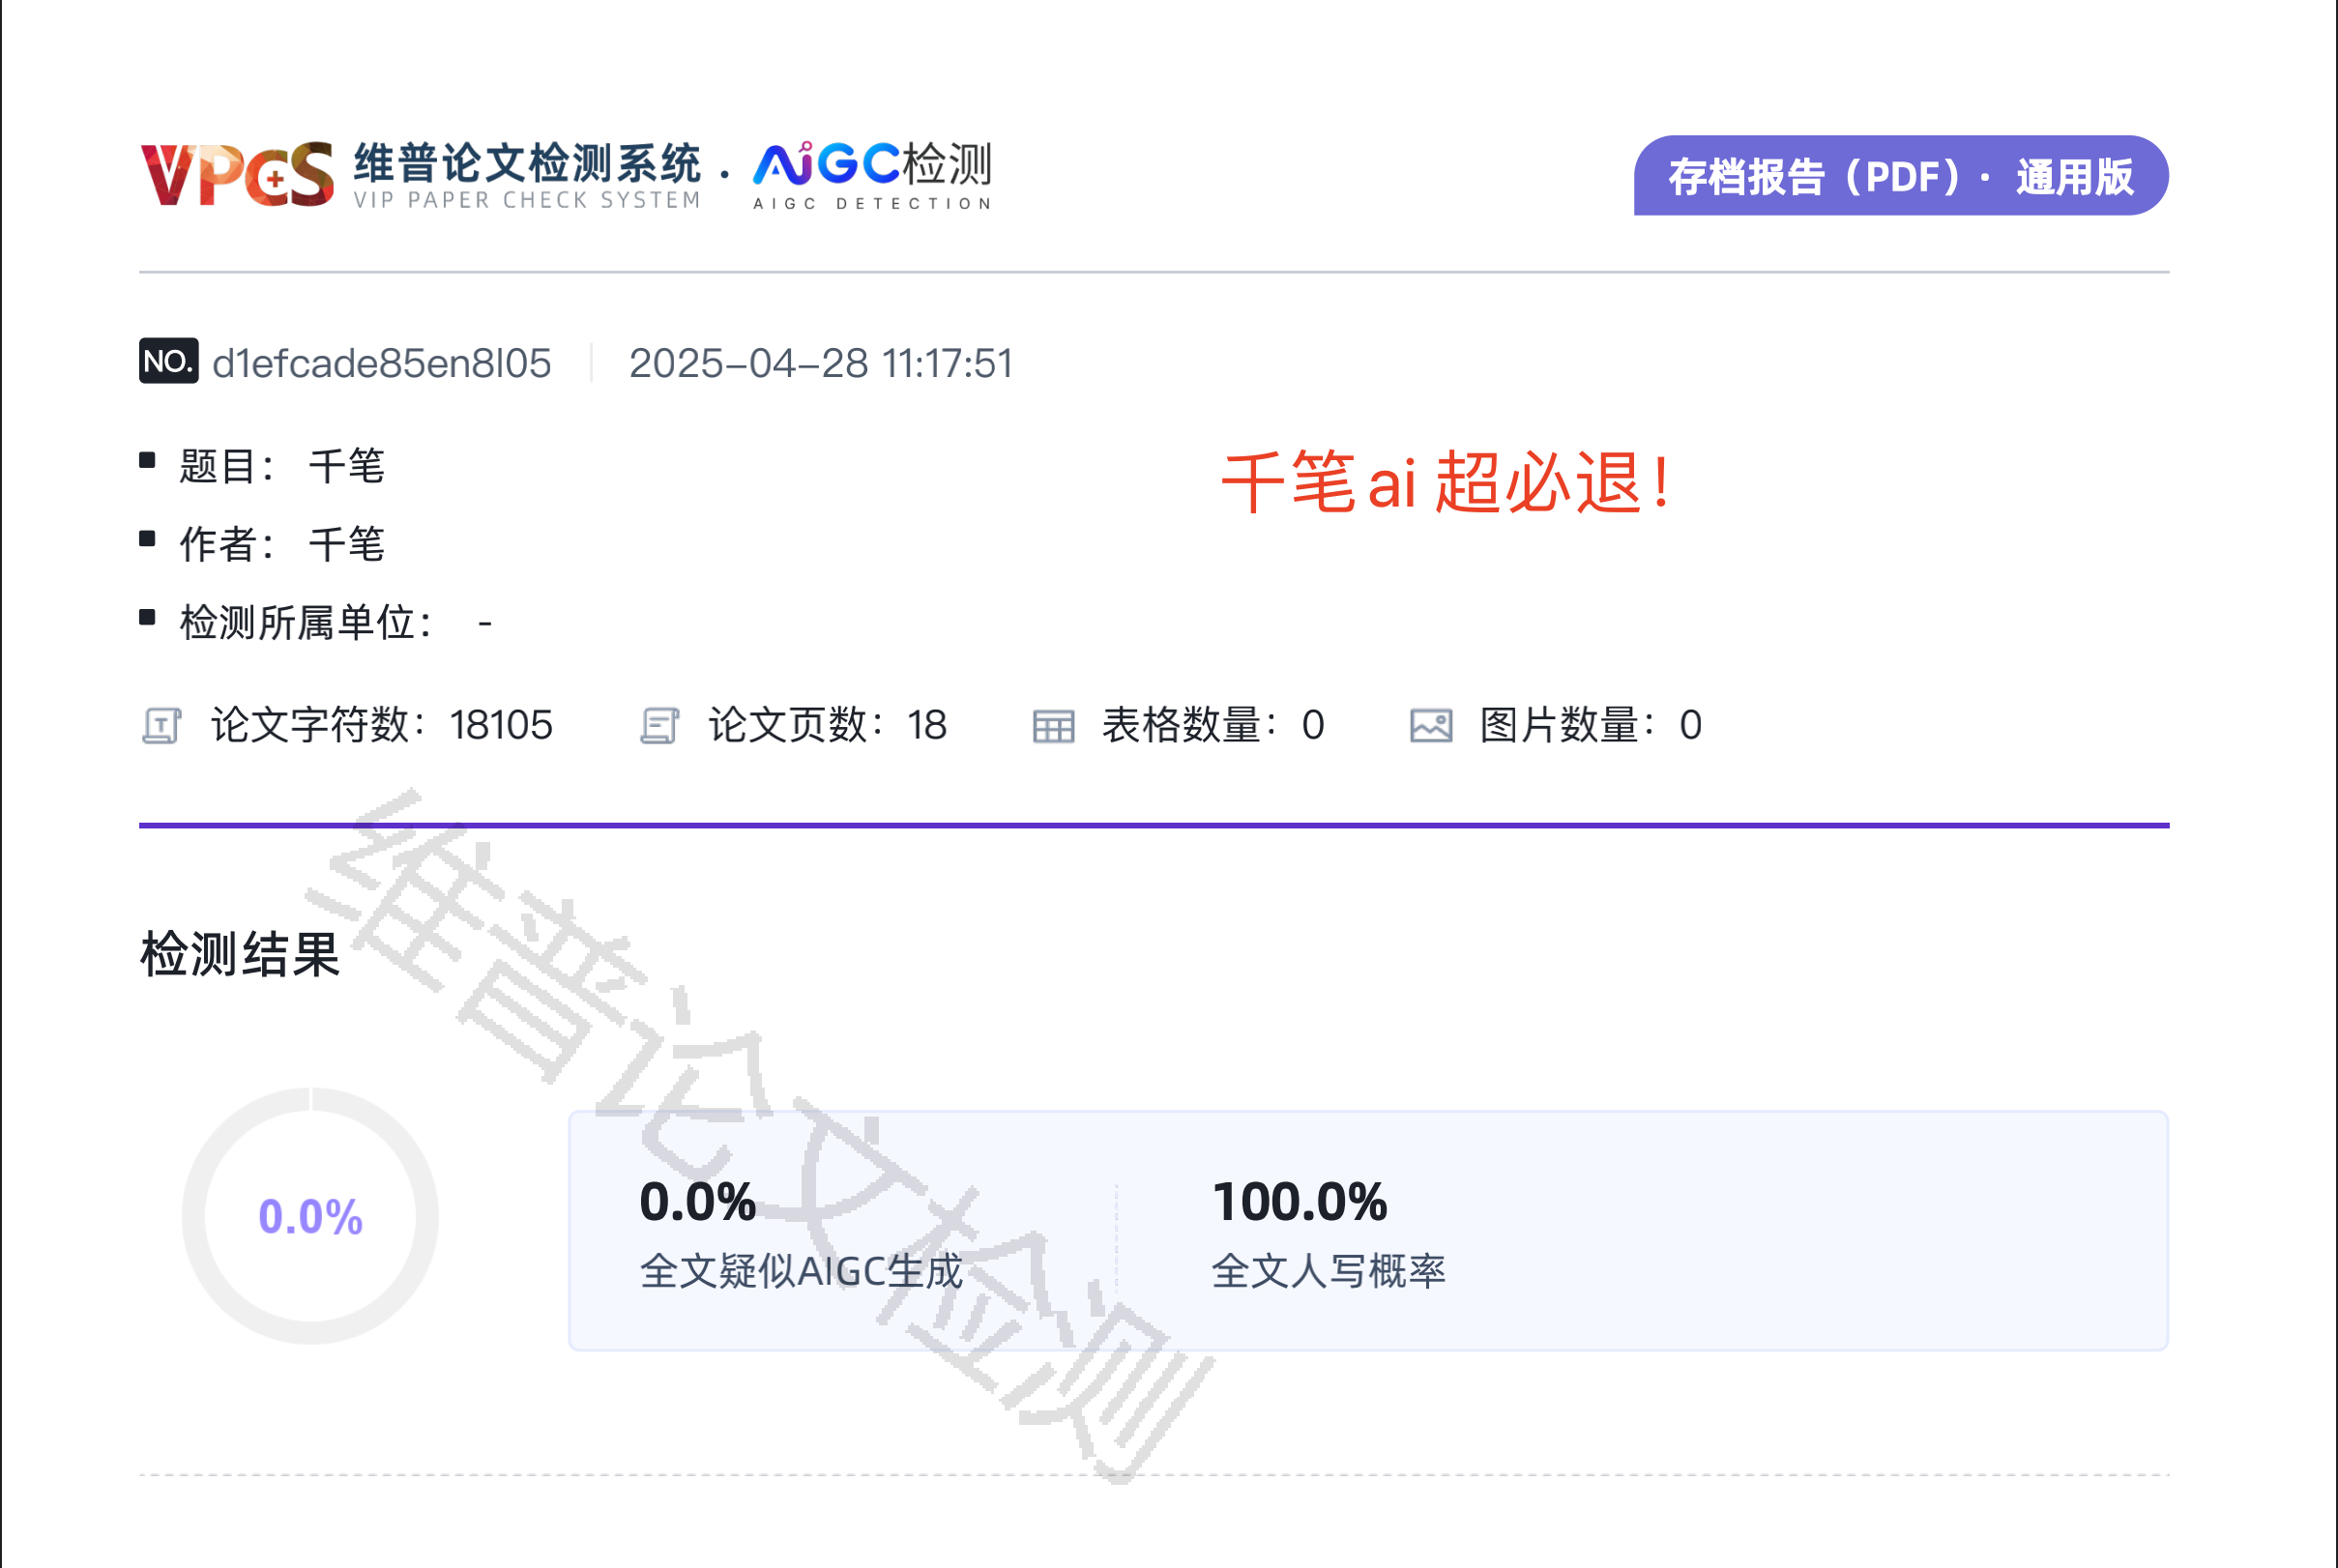Select the 检测结果 section heading
This screenshot has width=2338, height=1568.
pyautogui.click(x=239, y=957)
